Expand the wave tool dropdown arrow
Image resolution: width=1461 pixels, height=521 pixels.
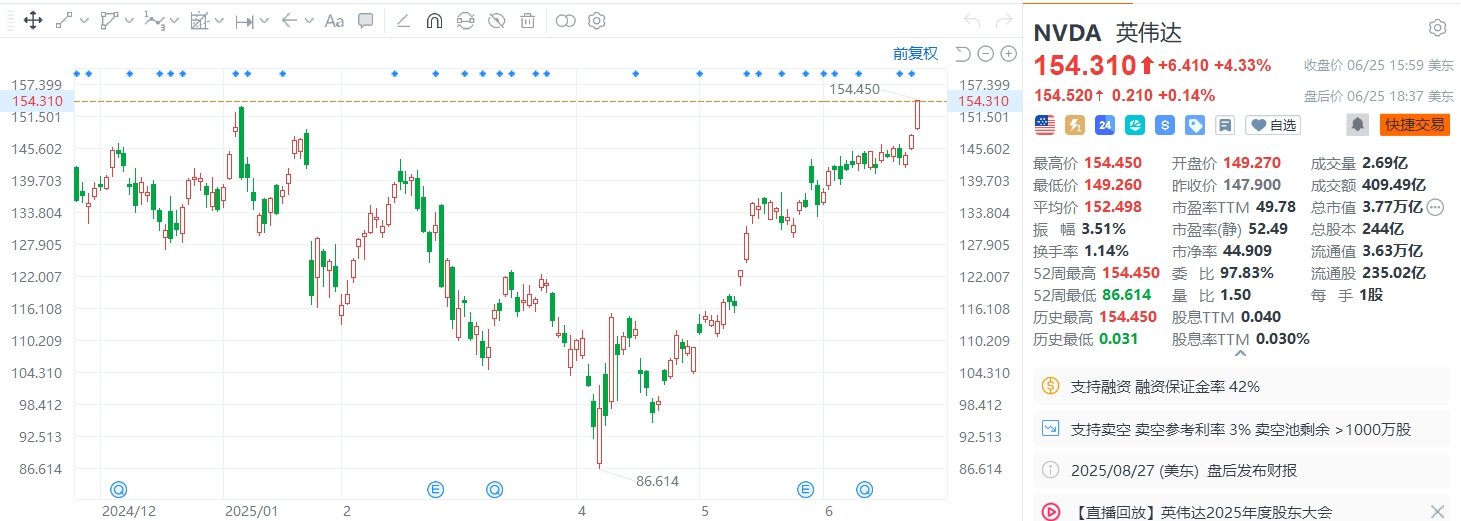pos(173,20)
